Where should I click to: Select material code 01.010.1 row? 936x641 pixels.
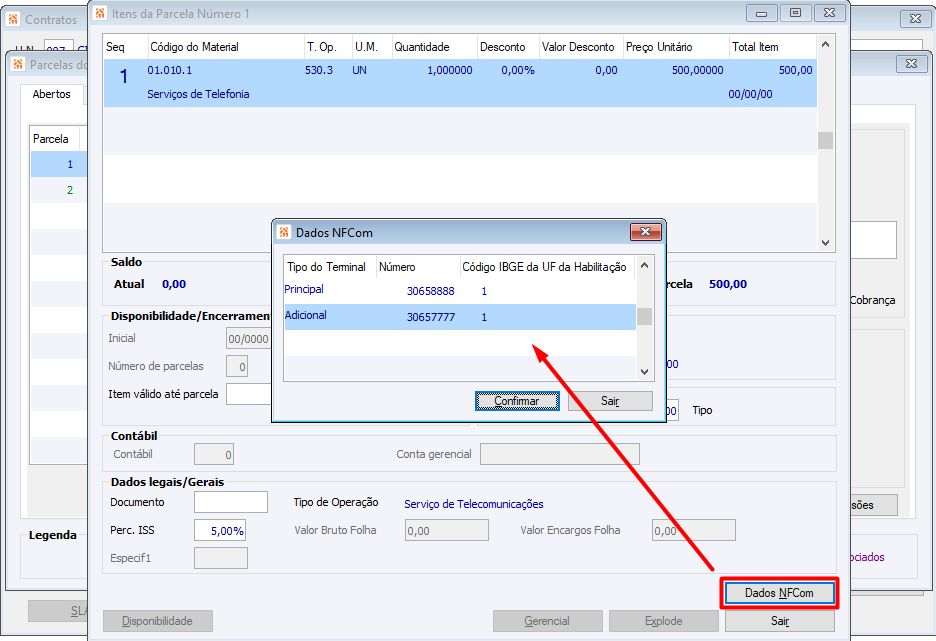tap(460, 83)
